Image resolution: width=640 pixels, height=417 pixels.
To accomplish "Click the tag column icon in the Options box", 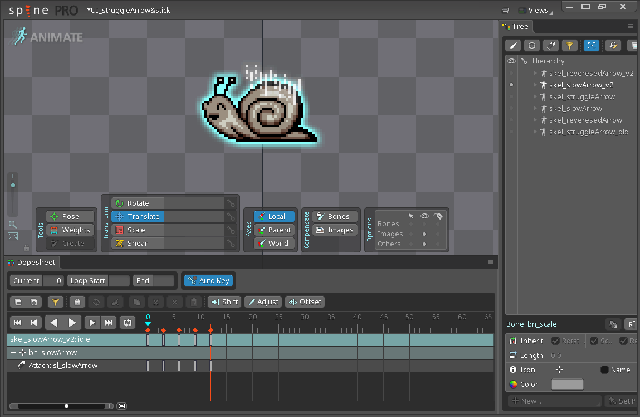I will coord(439,215).
